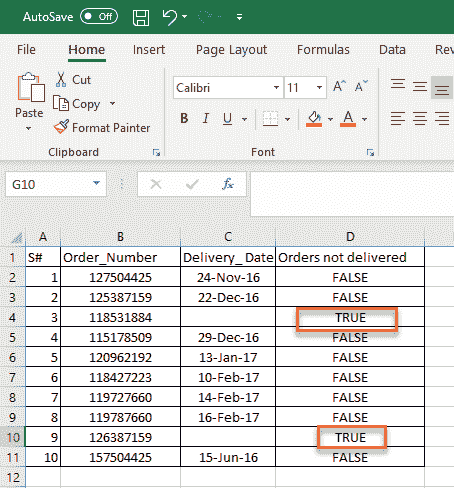Toggle Italic formatting
Screen dimensions: 454x488
tap(206, 118)
